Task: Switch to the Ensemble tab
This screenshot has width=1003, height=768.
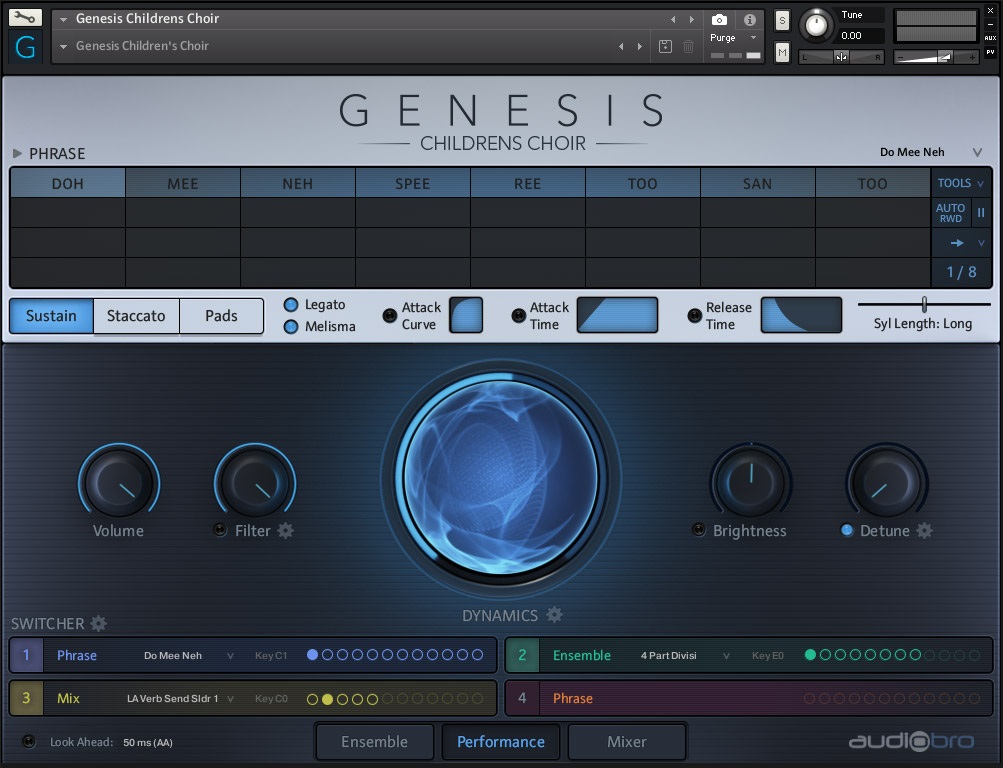Action: [x=374, y=742]
